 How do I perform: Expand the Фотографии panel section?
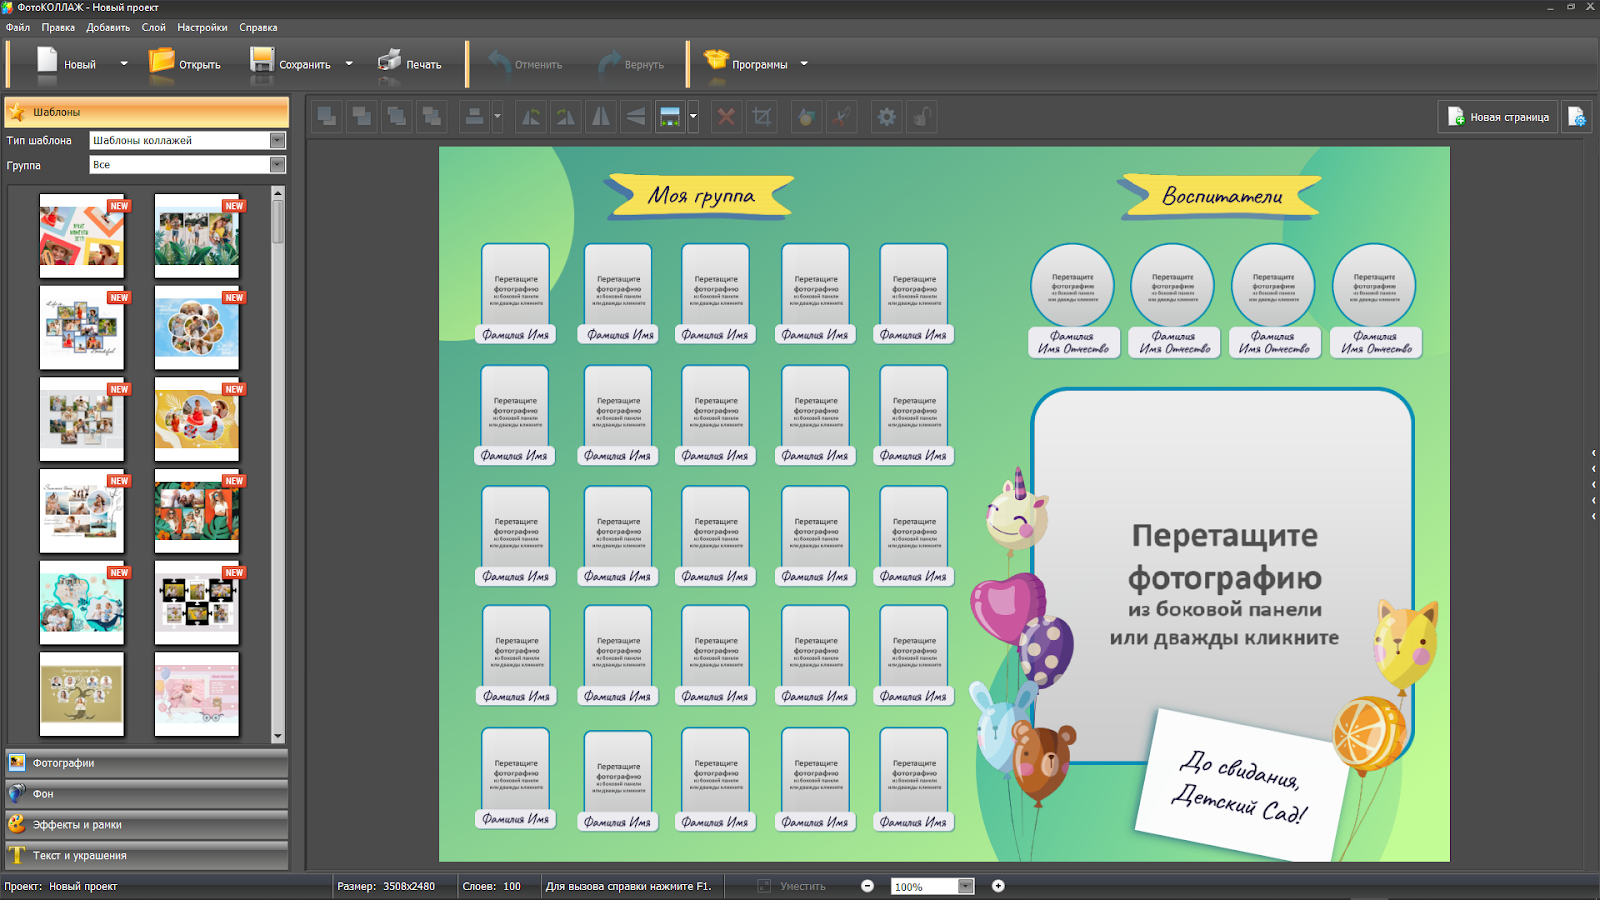[x=146, y=763]
